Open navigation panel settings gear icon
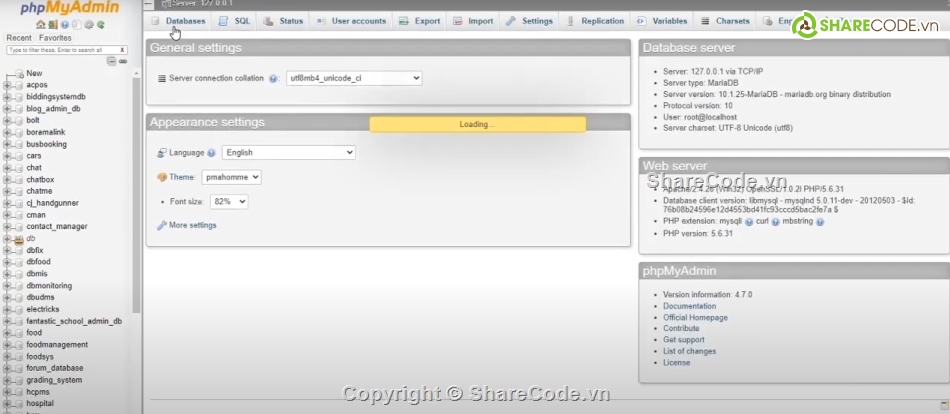950x414 pixels. coord(88,25)
